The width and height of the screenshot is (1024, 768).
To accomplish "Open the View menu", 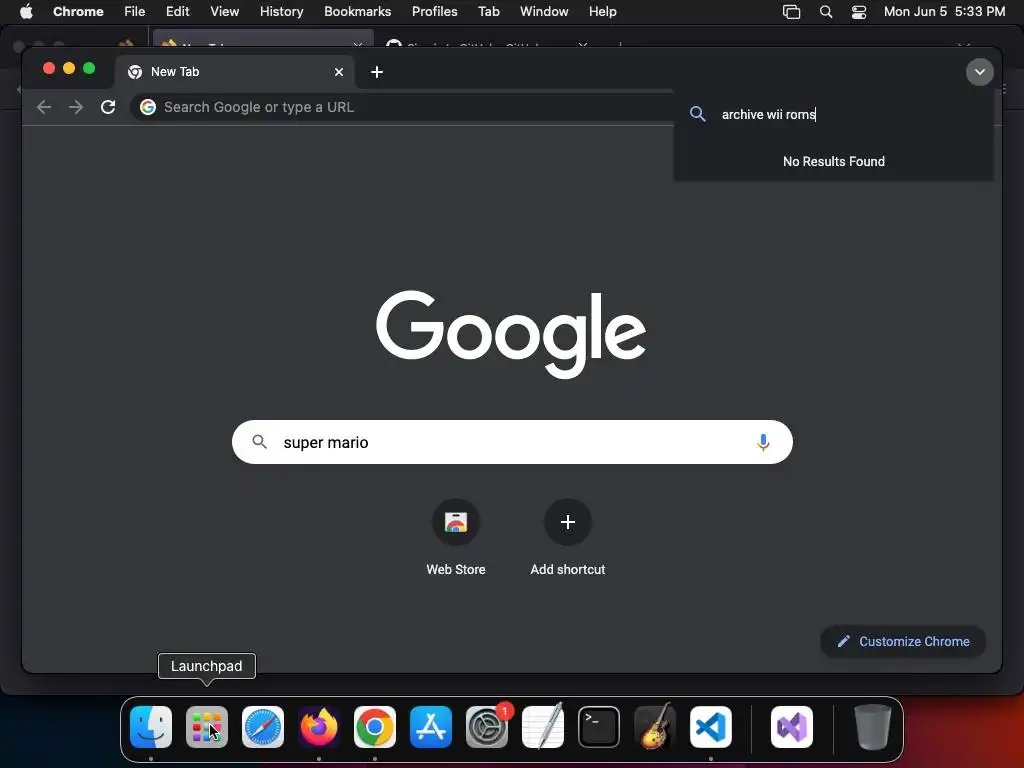I will [x=224, y=12].
